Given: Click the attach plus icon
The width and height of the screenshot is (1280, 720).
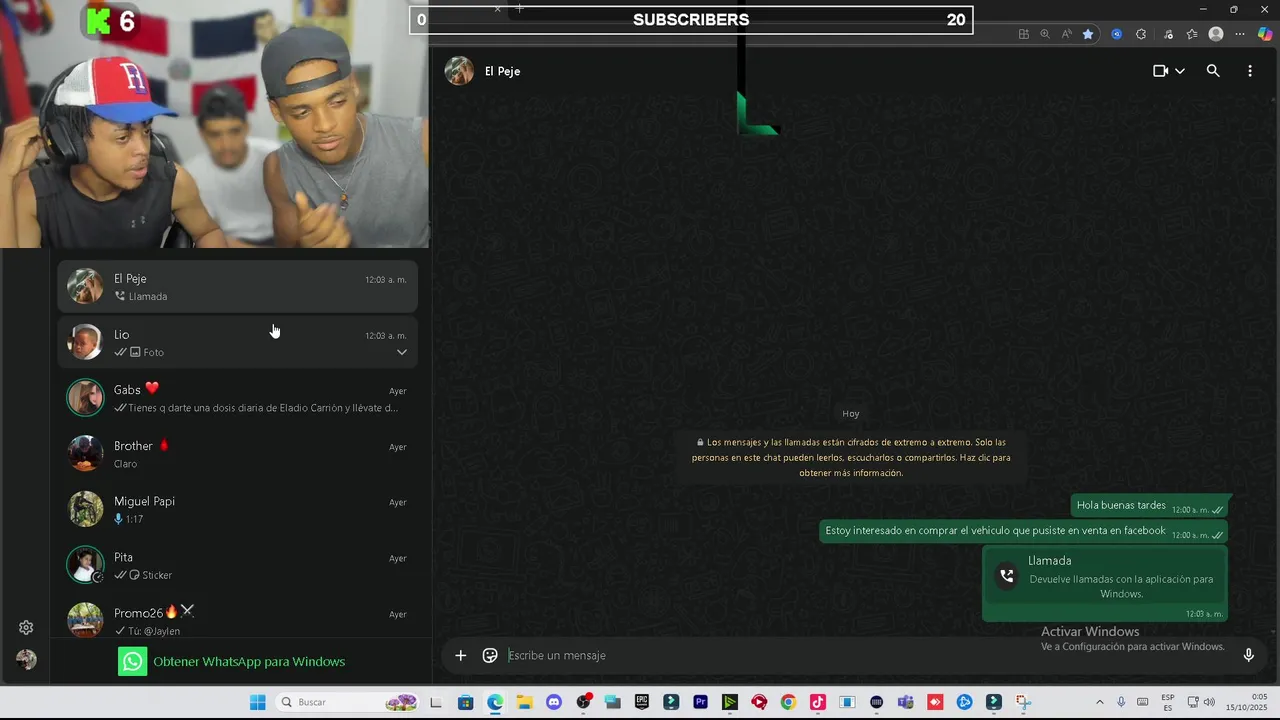Looking at the screenshot, I should coord(461,655).
